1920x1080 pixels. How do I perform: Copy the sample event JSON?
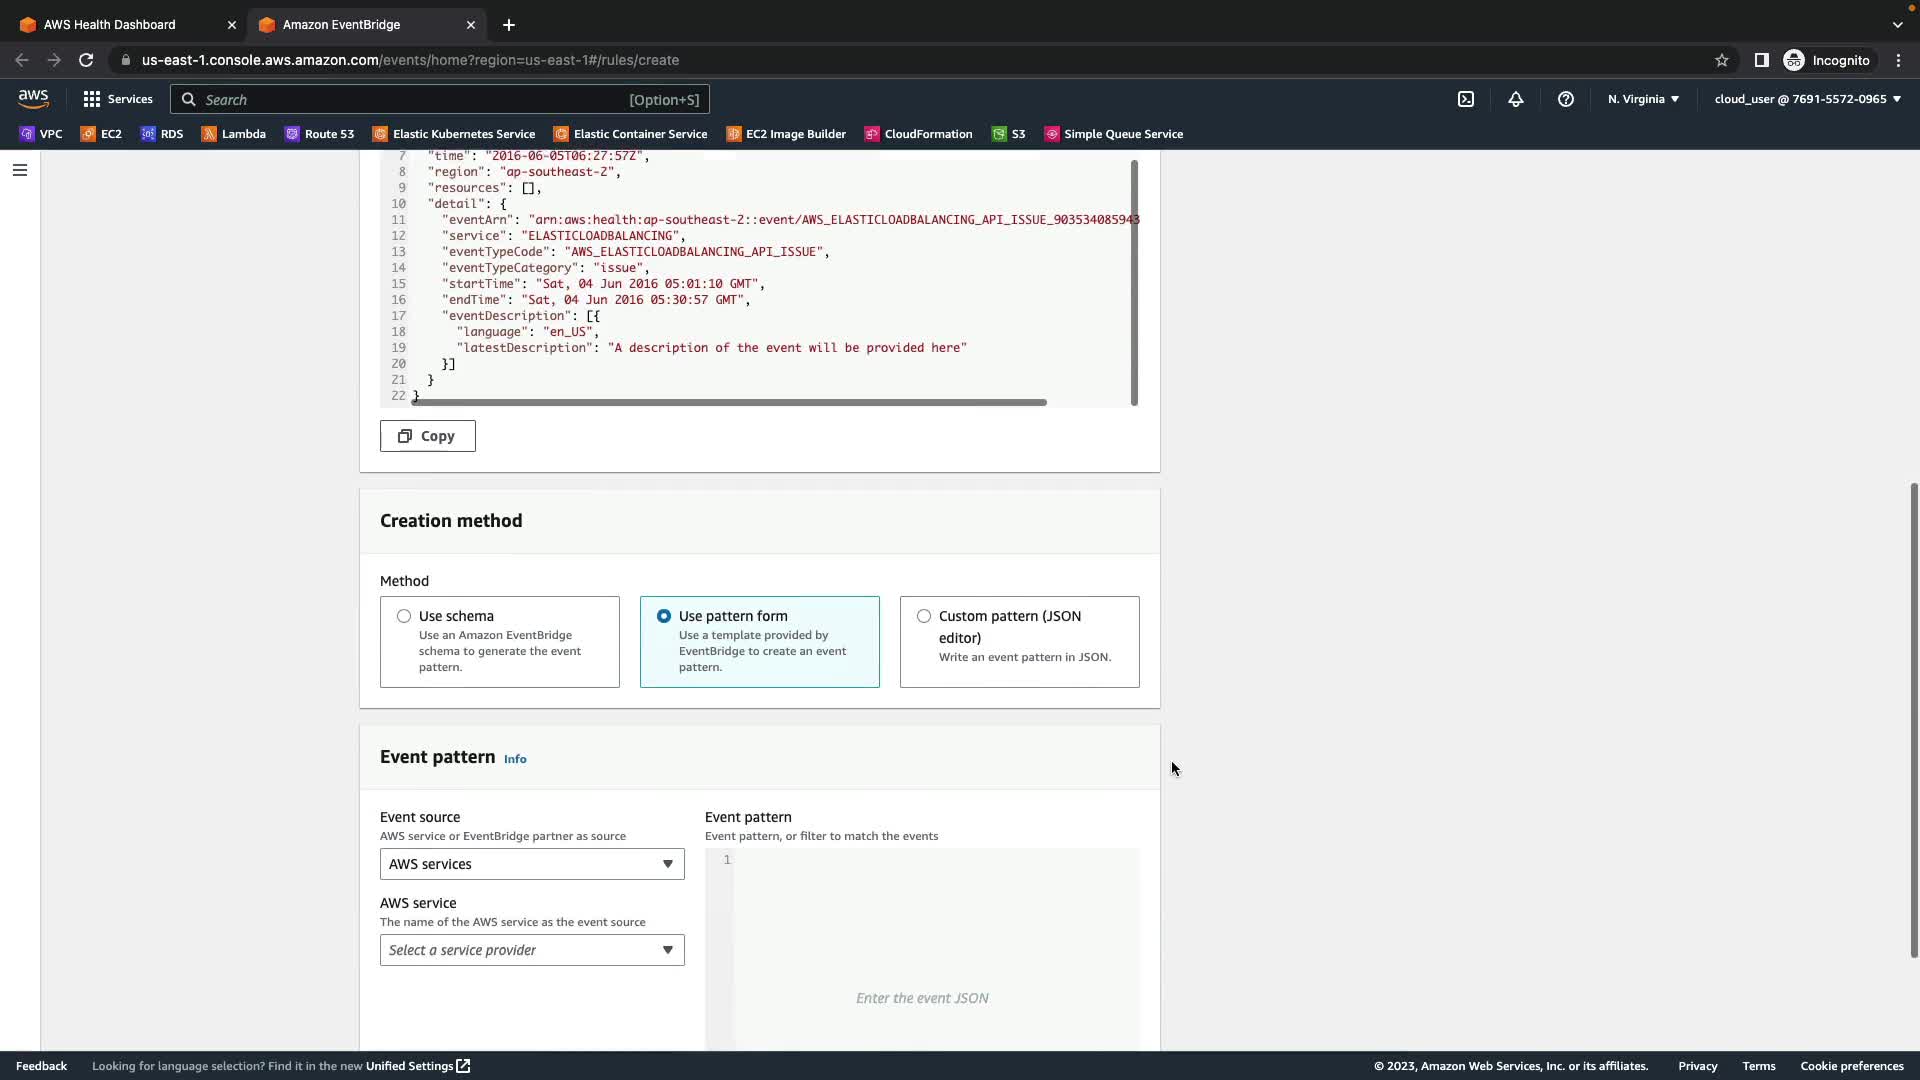(427, 436)
